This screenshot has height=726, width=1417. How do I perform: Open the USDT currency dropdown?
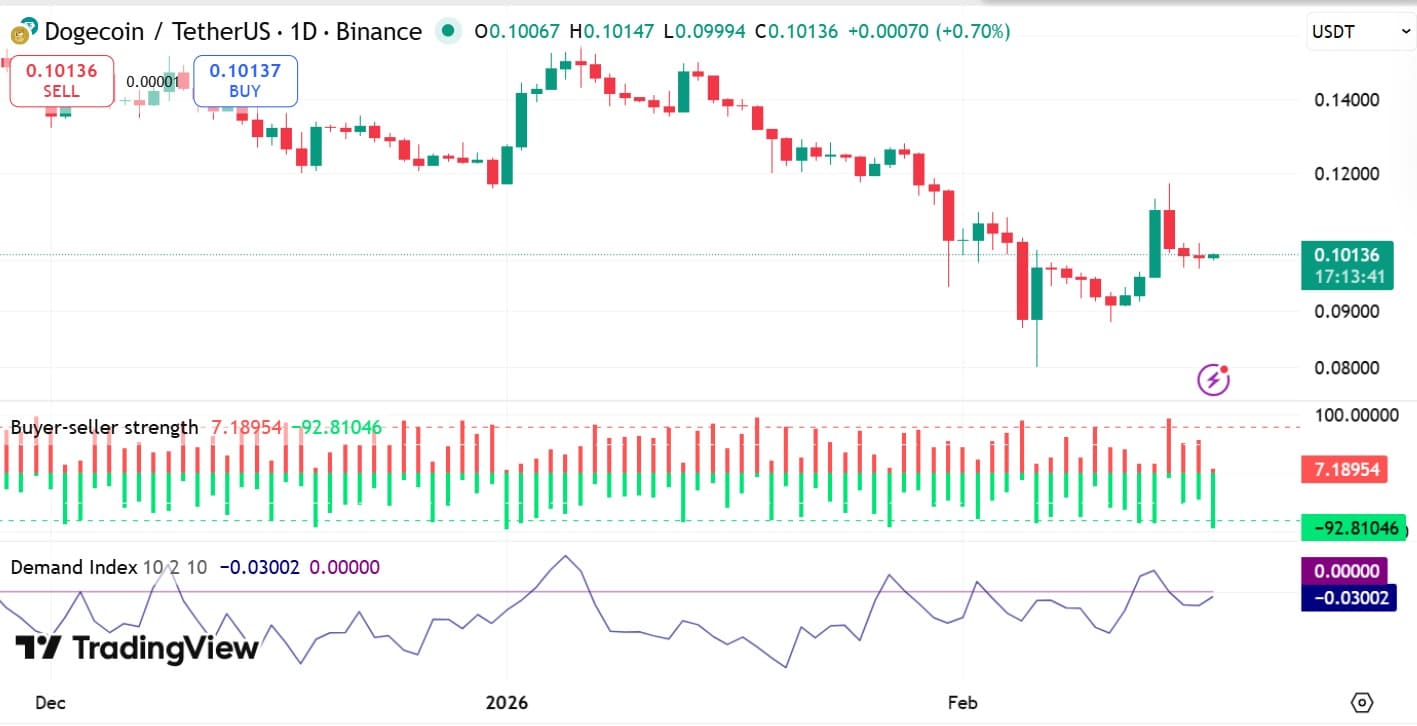(x=1360, y=32)
